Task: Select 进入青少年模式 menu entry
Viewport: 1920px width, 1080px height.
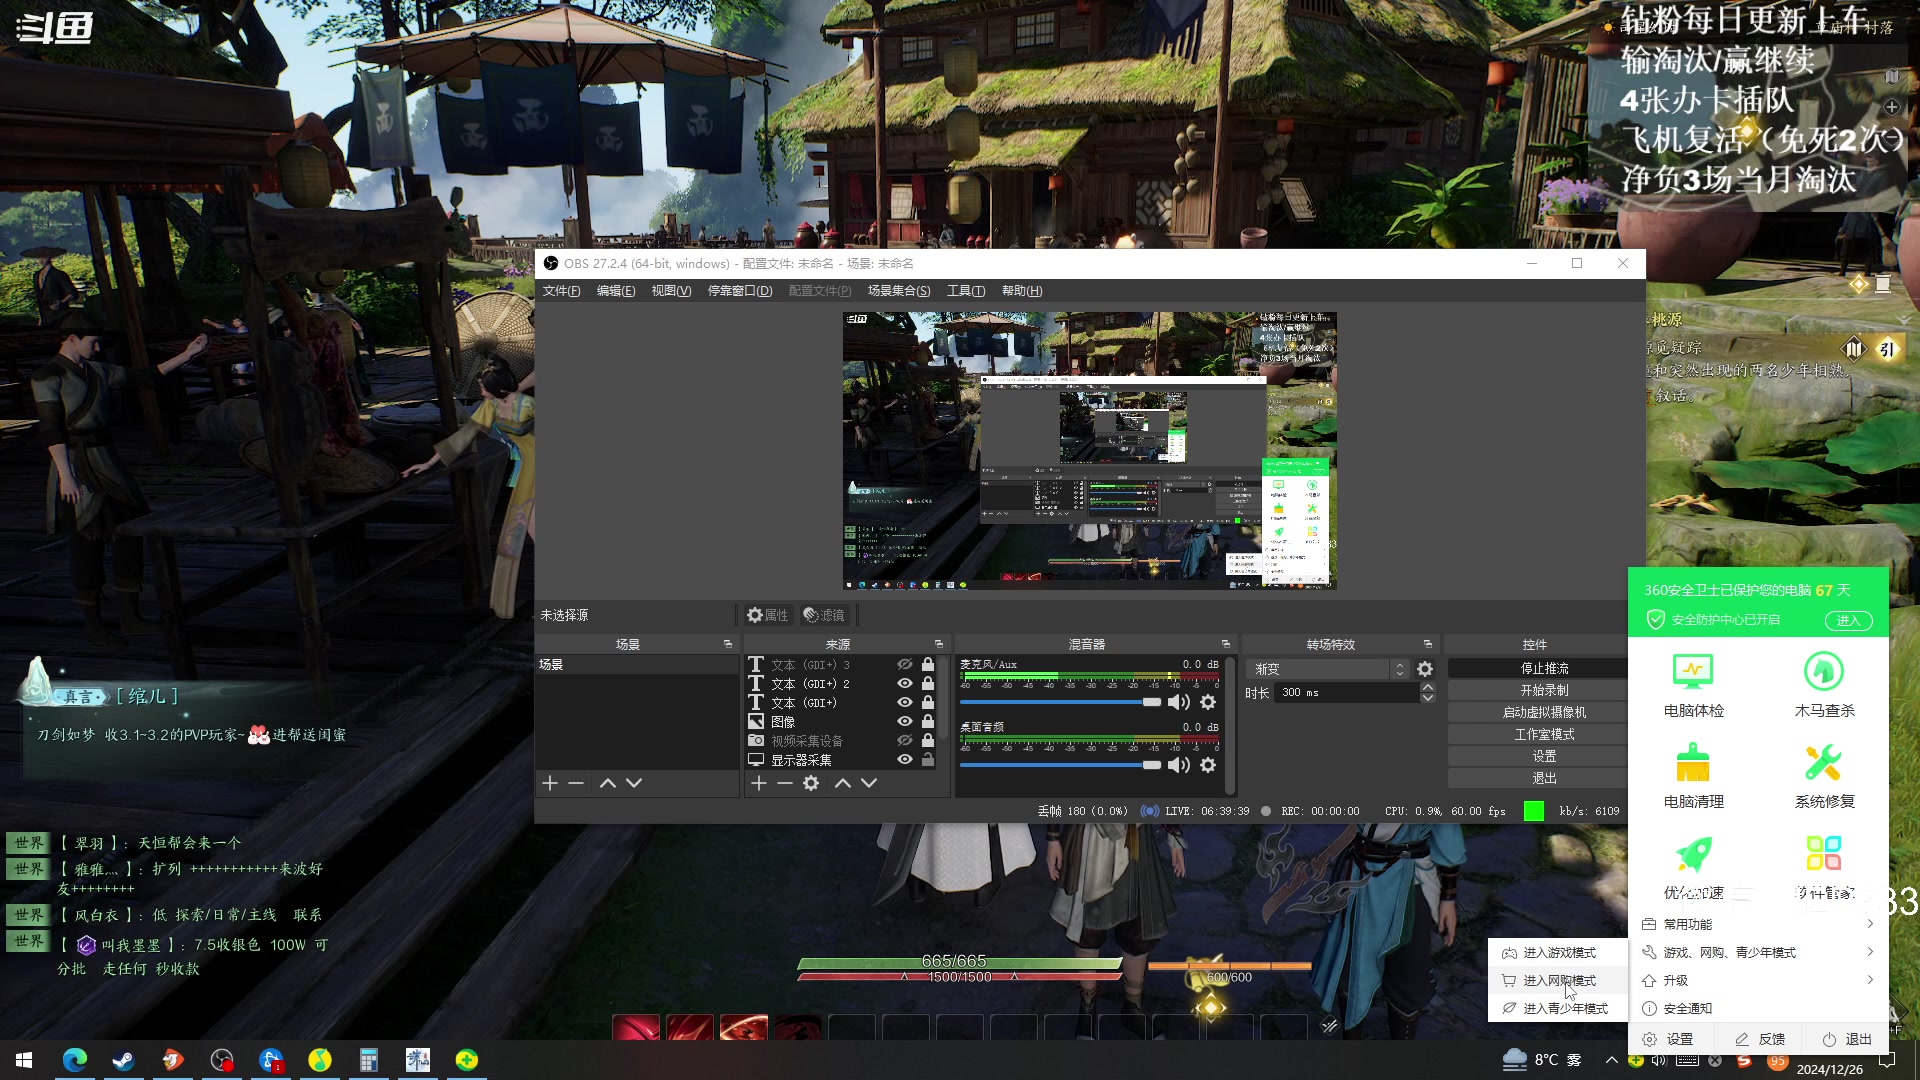Action: coord(1558,1009)
